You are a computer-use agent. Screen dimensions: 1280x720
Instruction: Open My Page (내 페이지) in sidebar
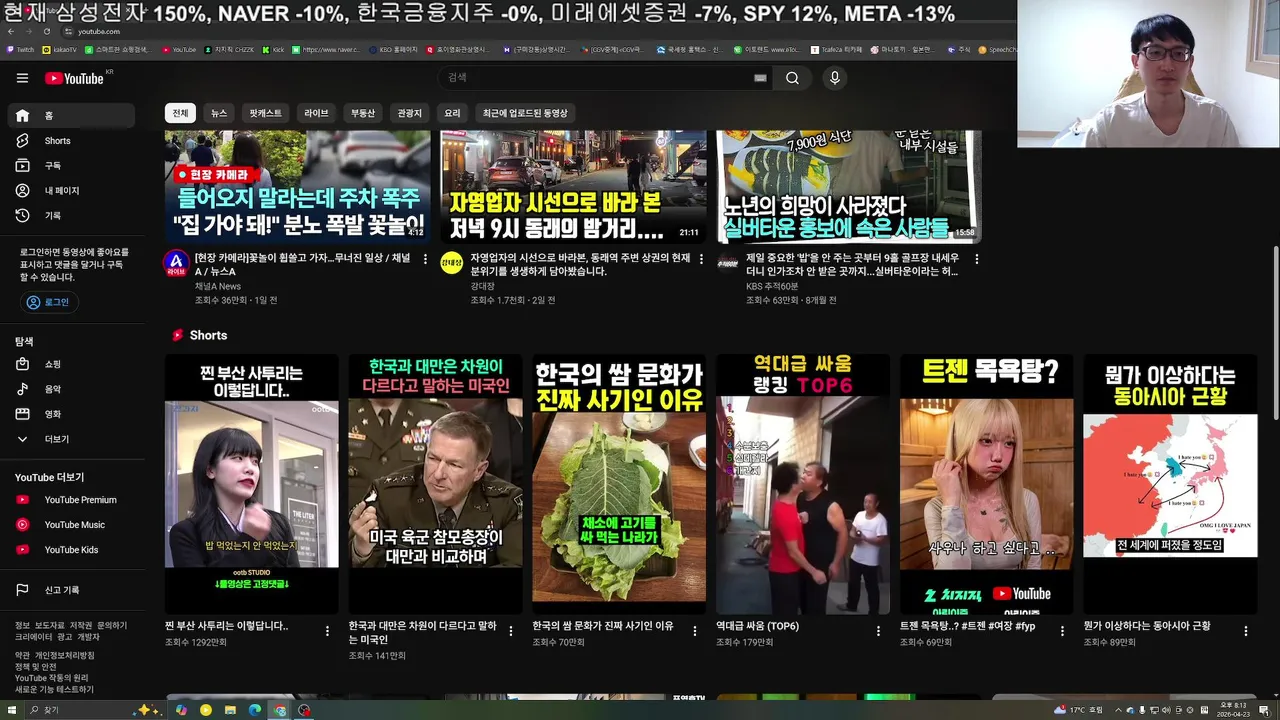pyautogui.click(x=72, y=191)
